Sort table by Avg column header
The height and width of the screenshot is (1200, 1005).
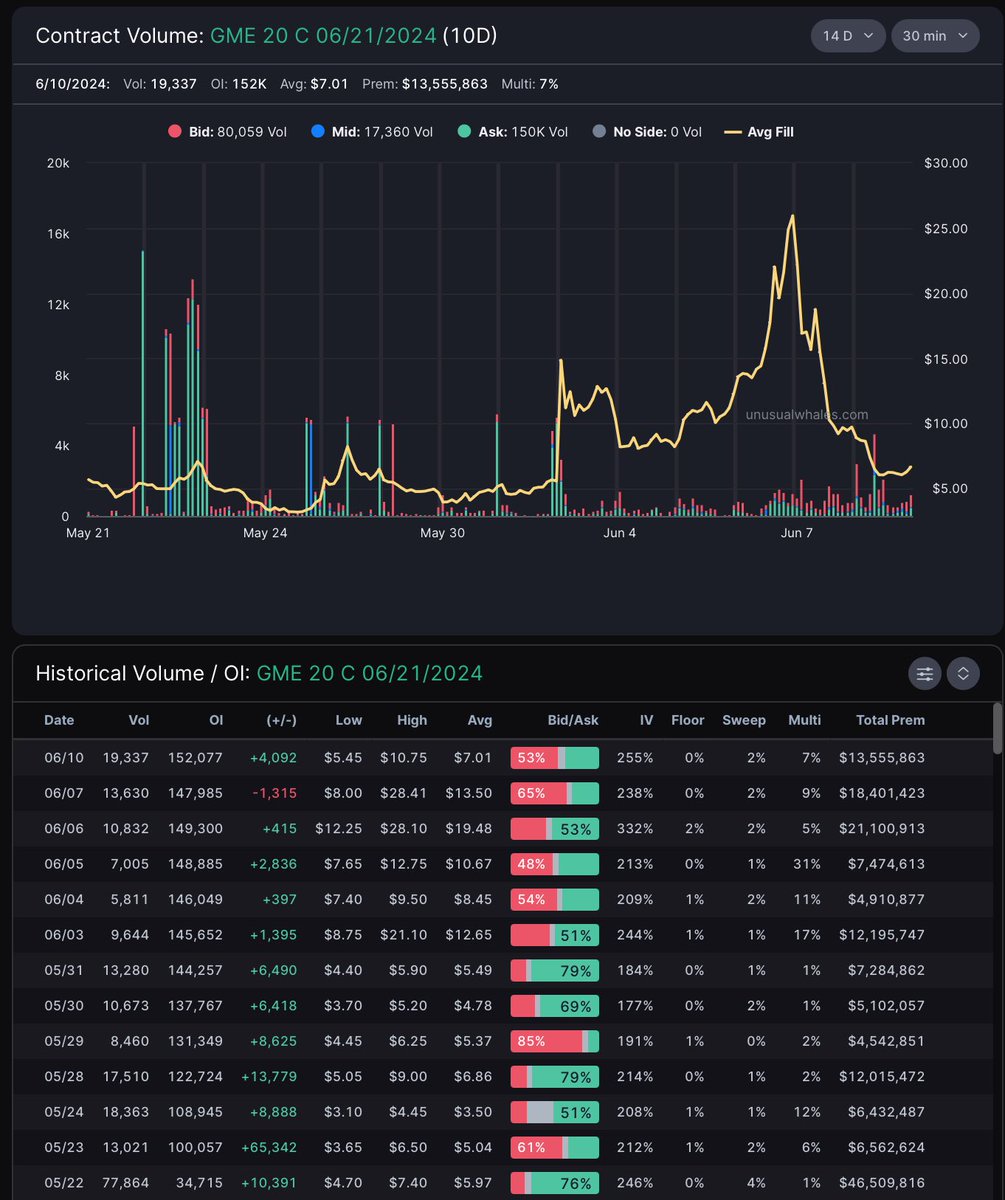tap(479, 720)
